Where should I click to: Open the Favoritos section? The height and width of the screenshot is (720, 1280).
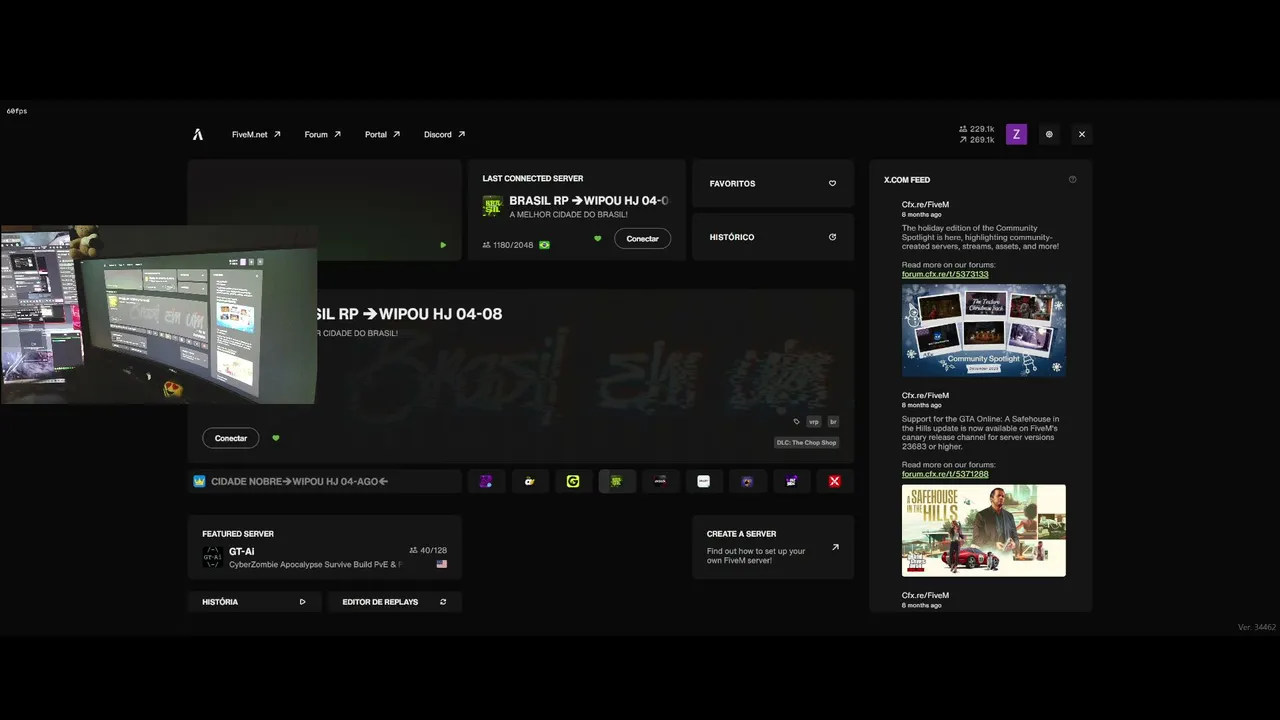click(773, 184)
